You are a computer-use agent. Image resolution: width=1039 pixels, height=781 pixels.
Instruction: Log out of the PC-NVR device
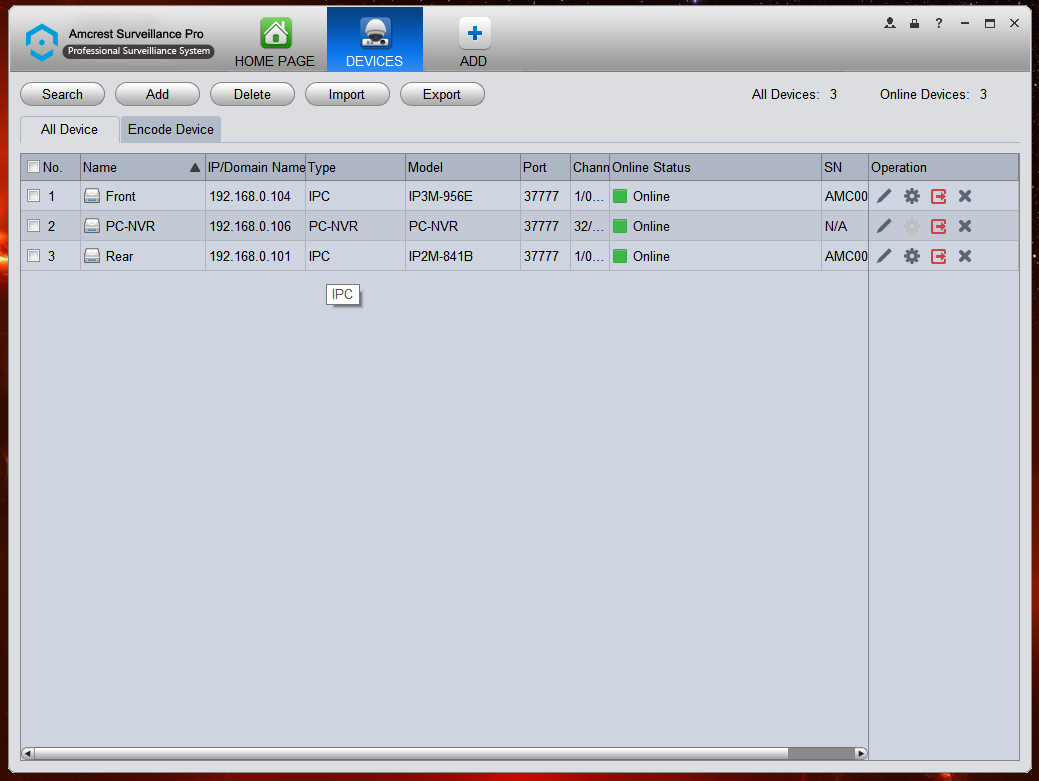pos(938,226)
